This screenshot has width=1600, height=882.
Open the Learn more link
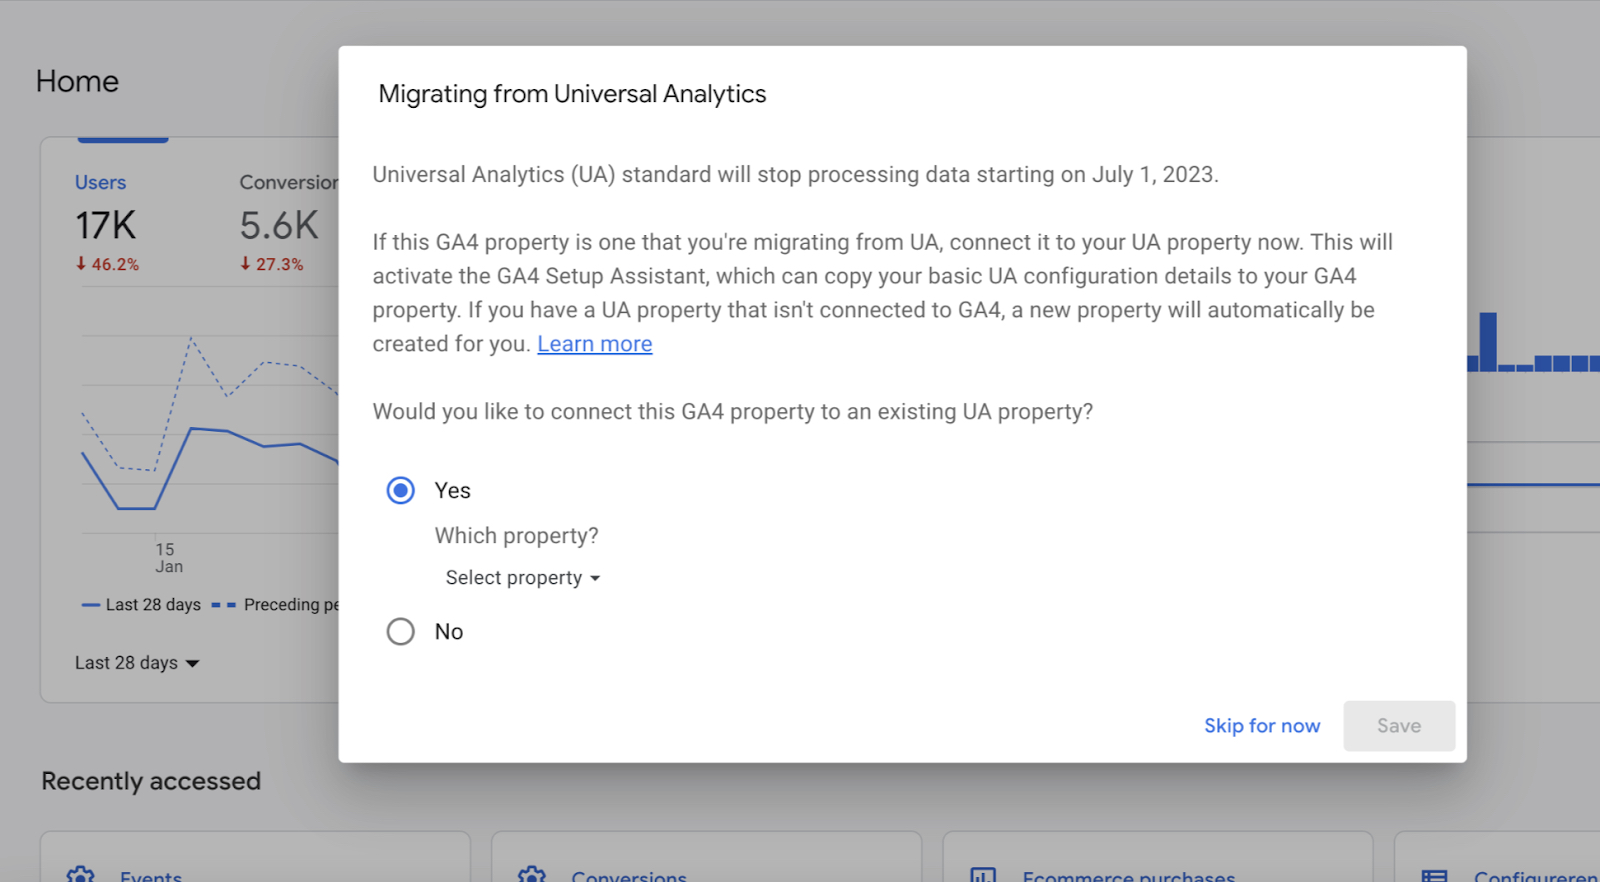[x=594, y=344]
